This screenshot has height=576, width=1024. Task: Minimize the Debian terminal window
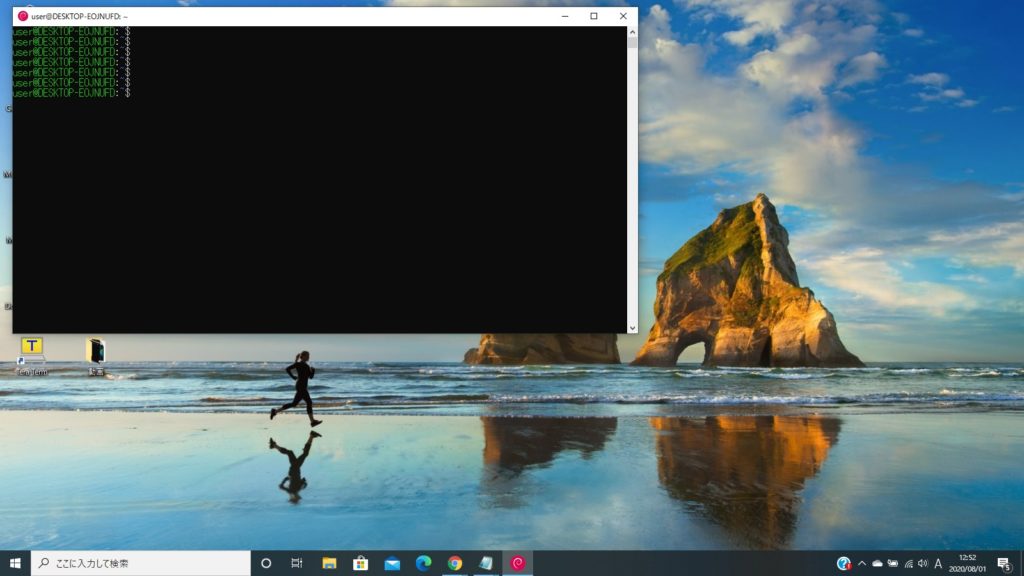(565, 16)
